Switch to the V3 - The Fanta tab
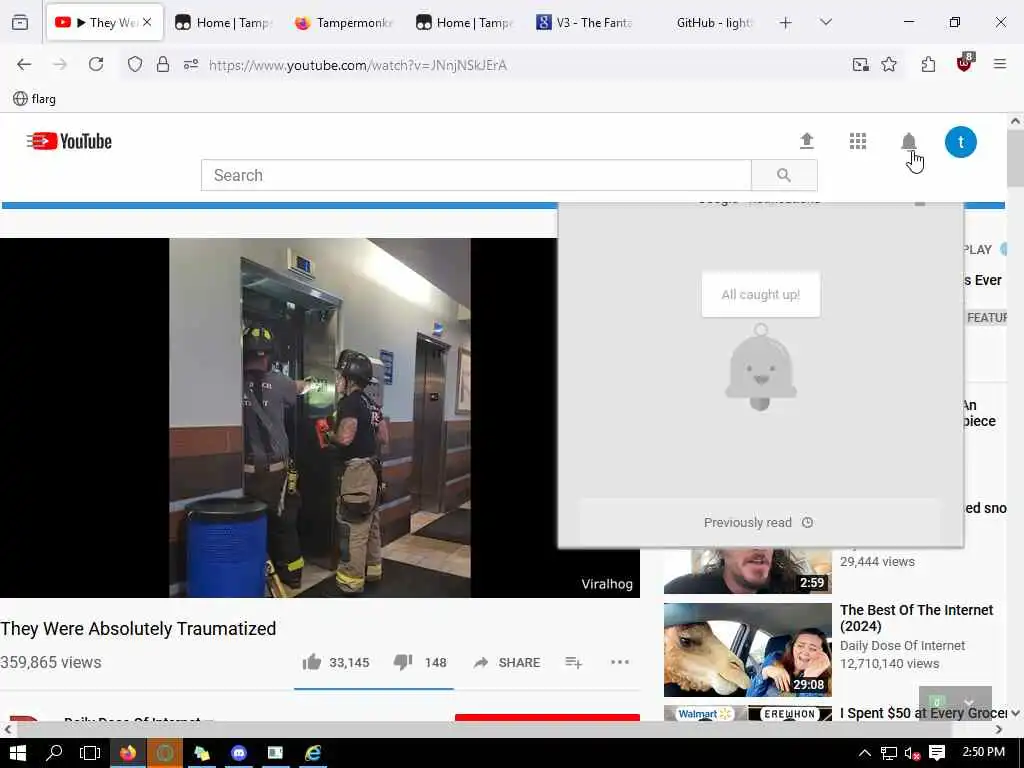Image resolution: width=1024 pixels, height=768 pixels. pos(584,22)
